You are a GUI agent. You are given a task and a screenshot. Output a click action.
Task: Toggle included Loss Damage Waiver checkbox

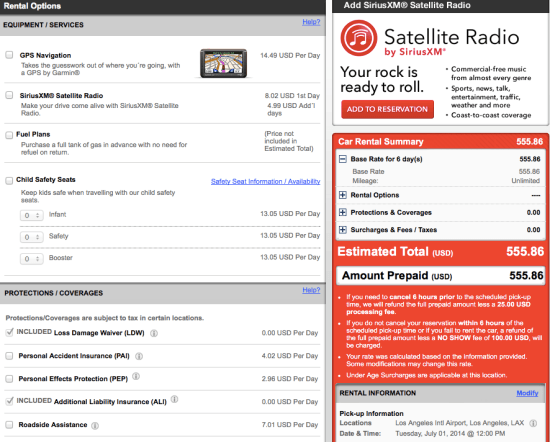[9, 332]
